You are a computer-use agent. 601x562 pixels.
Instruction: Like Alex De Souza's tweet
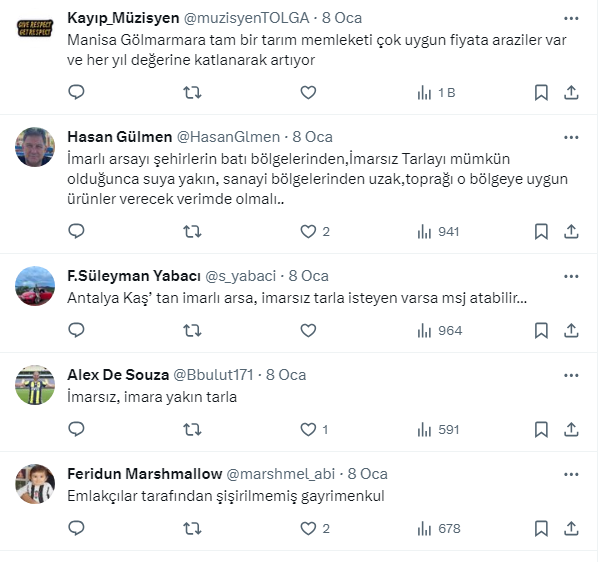coord(308,429)
